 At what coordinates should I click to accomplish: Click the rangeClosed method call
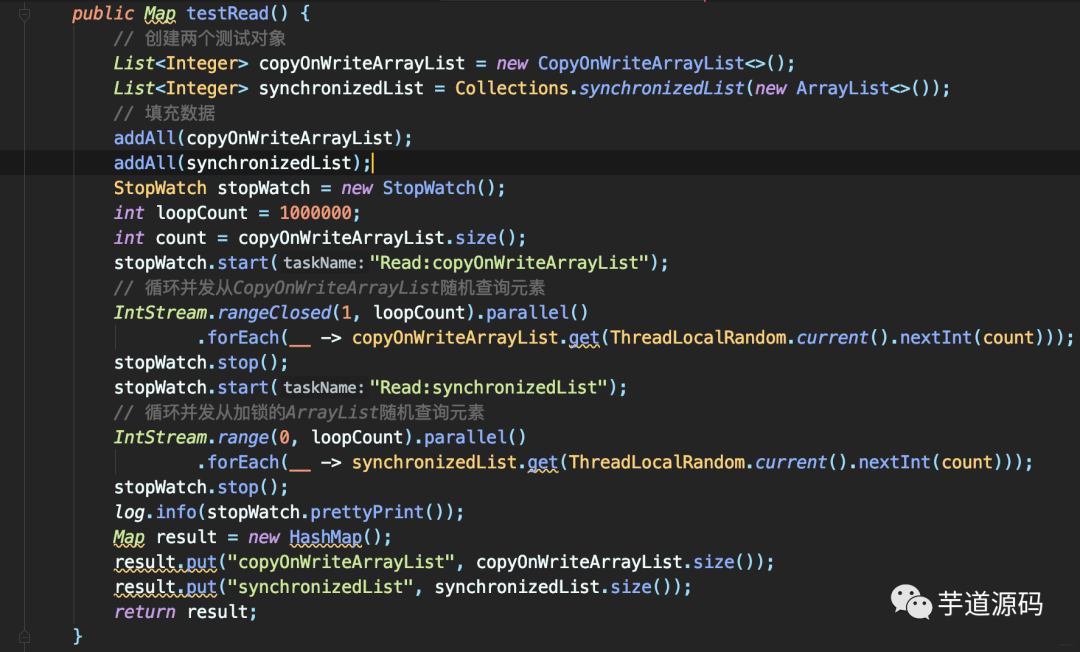274,313
